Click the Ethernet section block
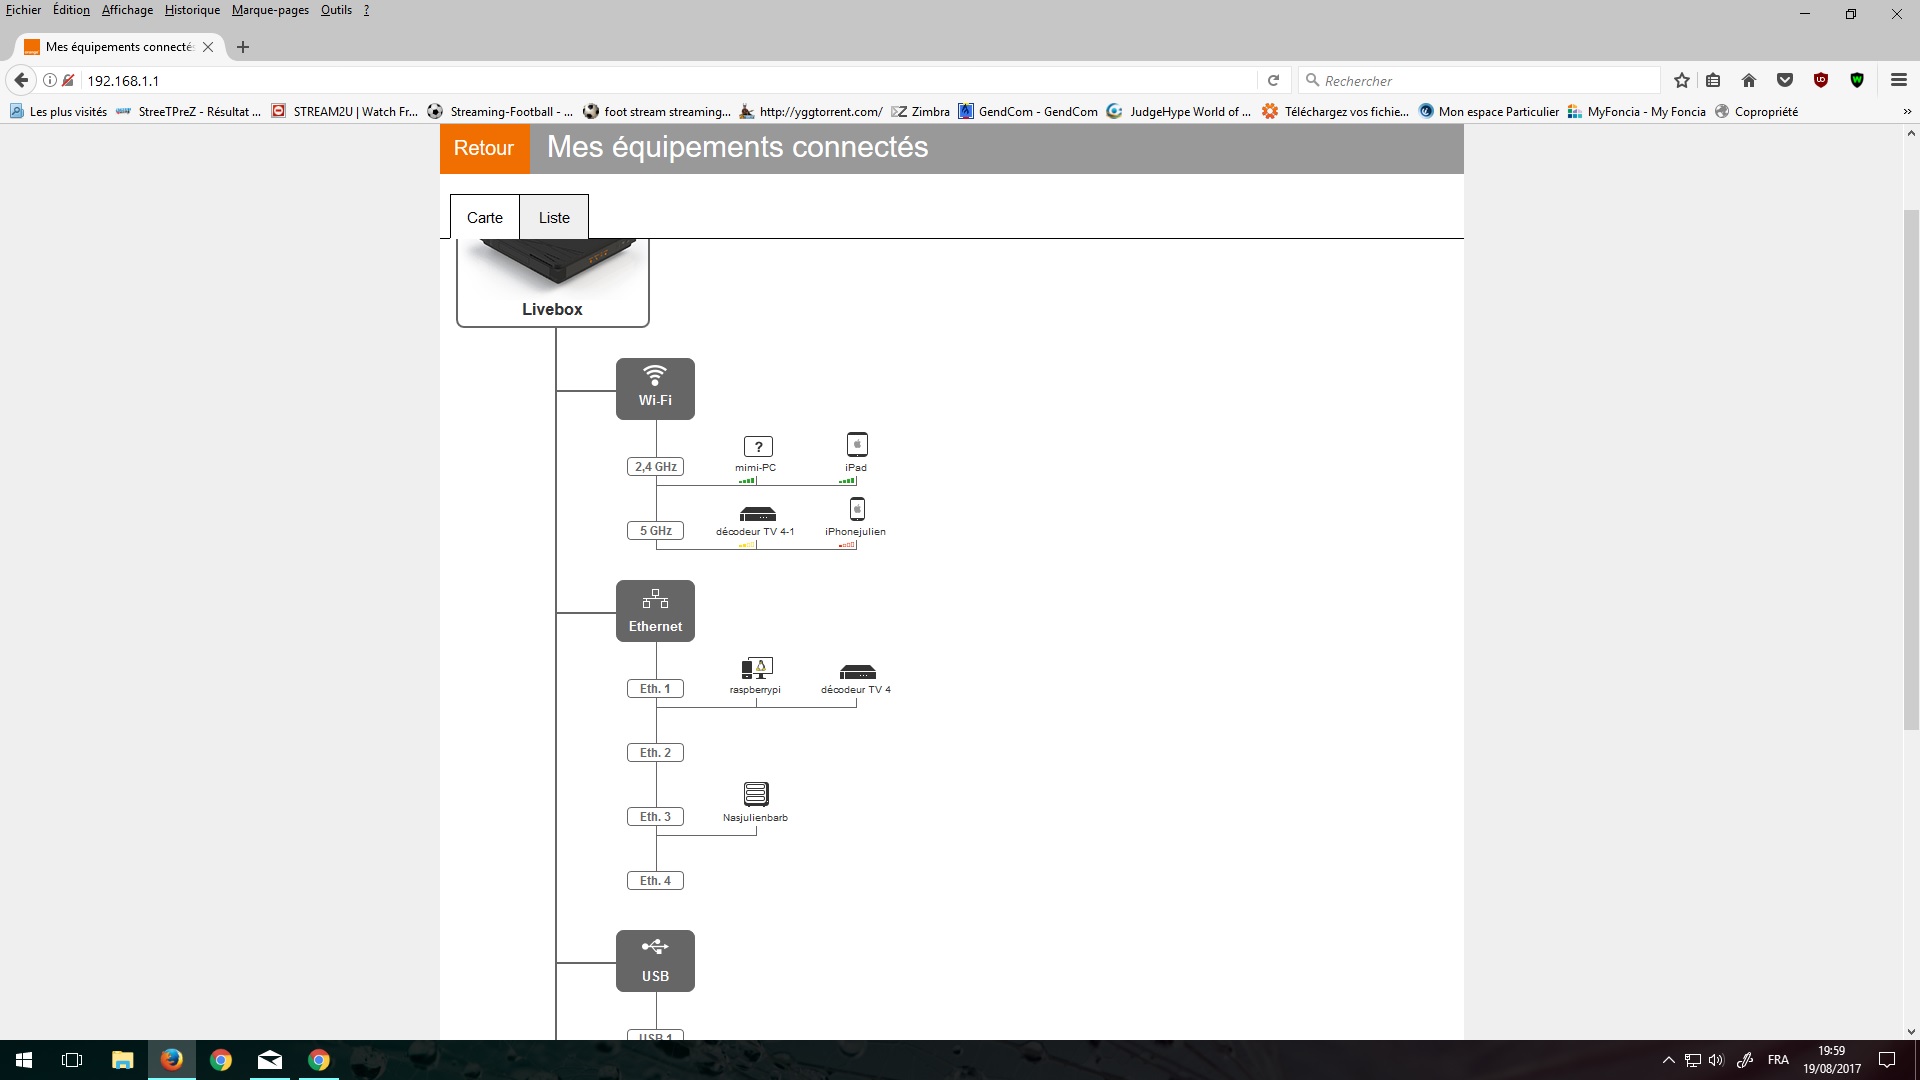The height and width of the screenshot is (1080, 1920). pyautogui.click(x=655, y=611)
